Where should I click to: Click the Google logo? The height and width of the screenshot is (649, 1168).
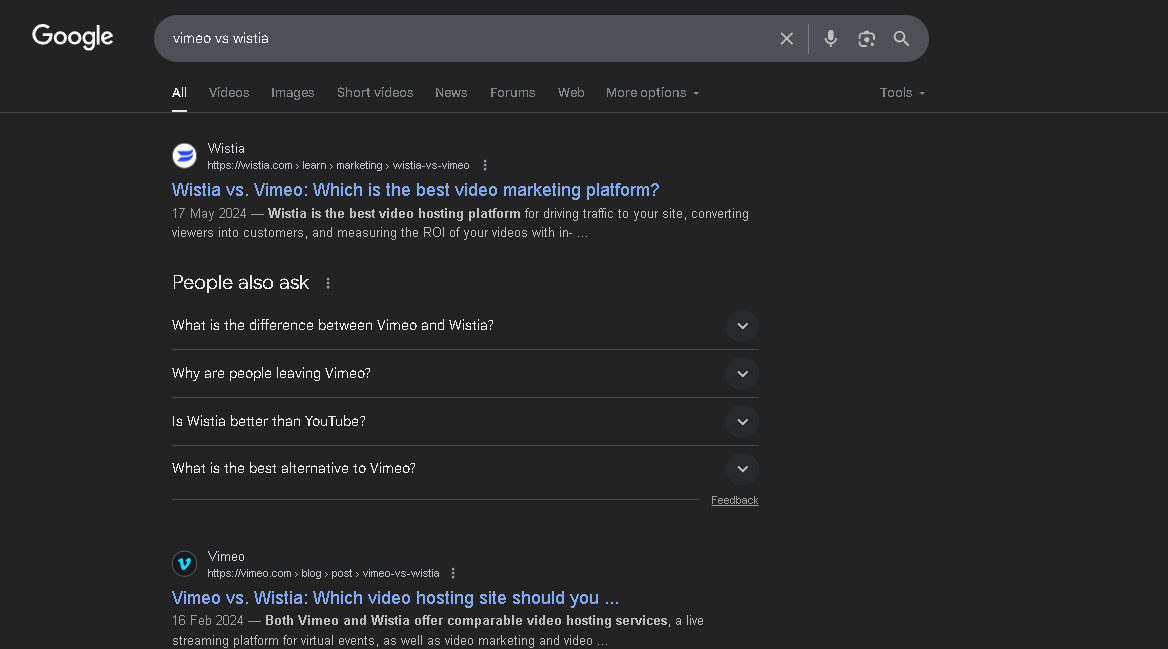point(73,37)
